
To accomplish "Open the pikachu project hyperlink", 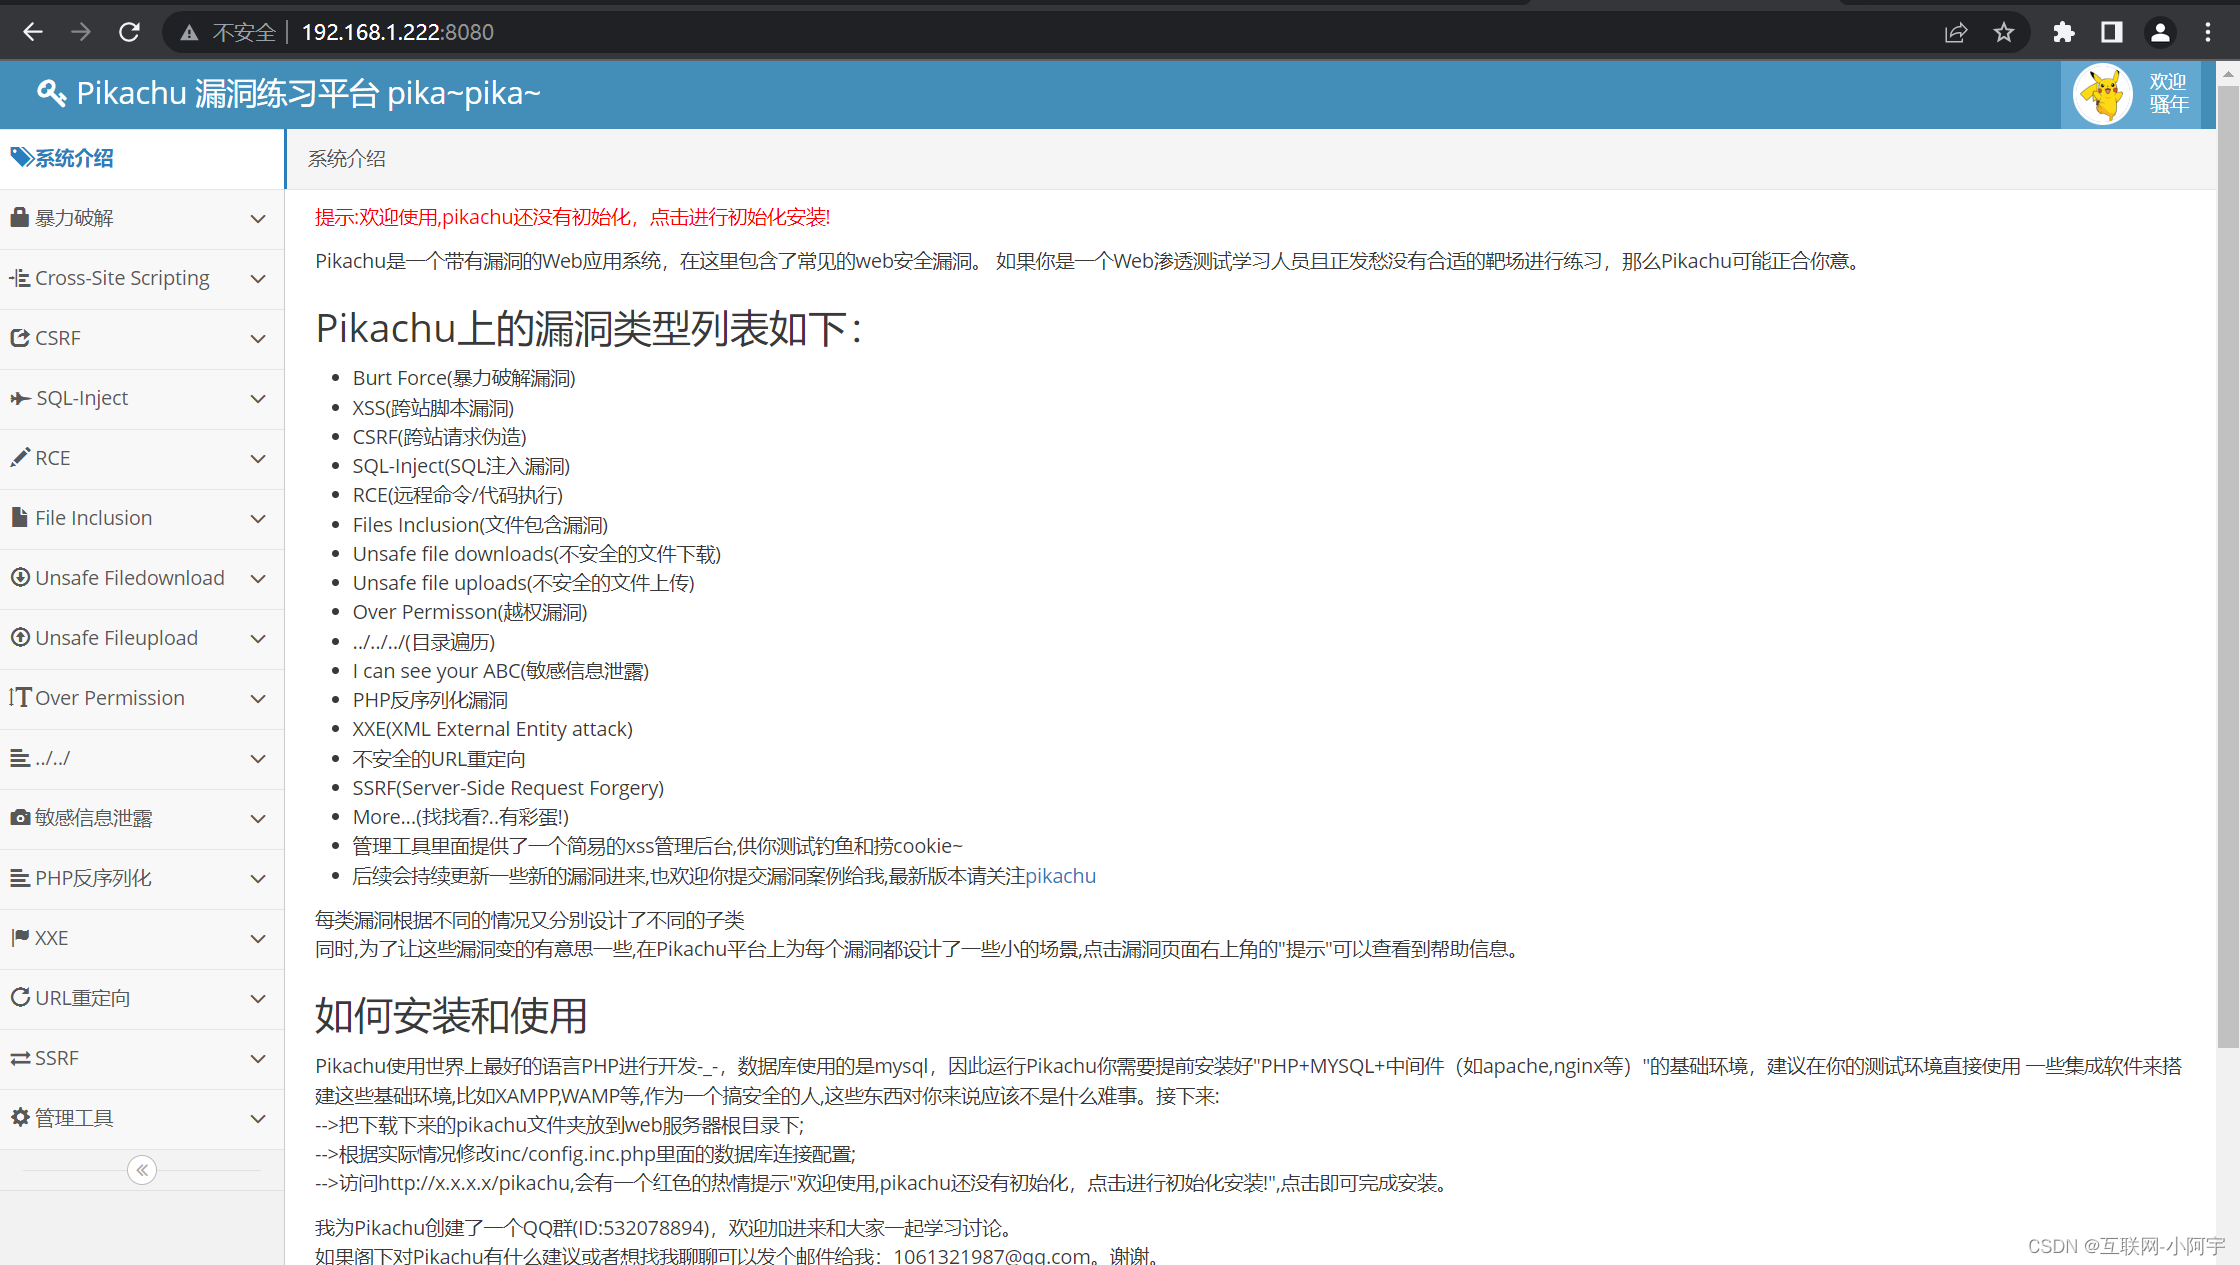I will tap(1060, 876).
